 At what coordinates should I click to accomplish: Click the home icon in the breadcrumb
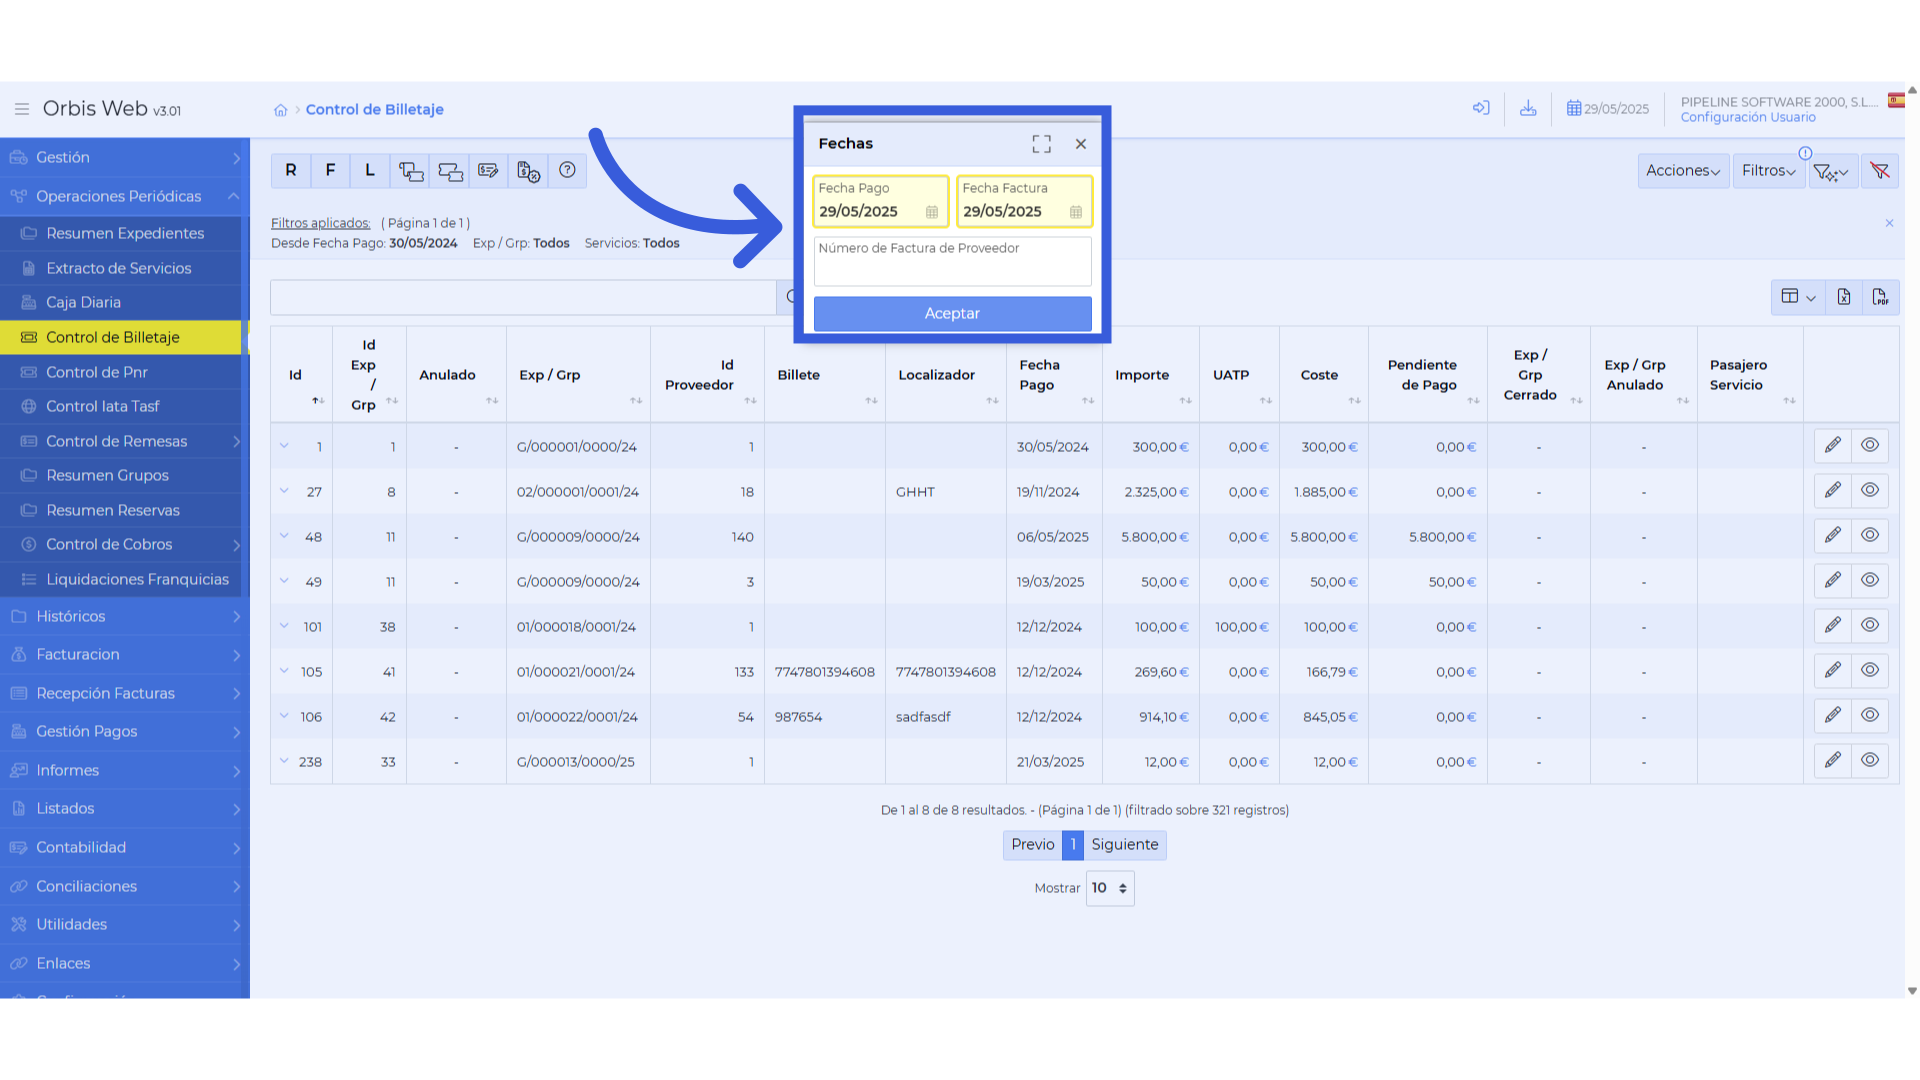pos(281,110)
